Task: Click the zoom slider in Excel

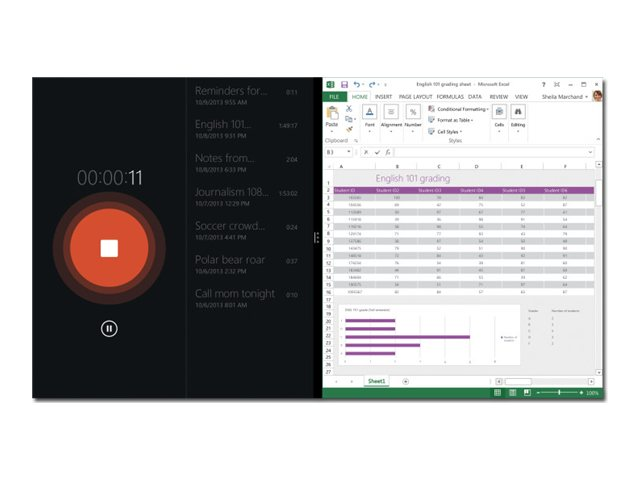Action: pyautogui.click(x=559, y=393)
